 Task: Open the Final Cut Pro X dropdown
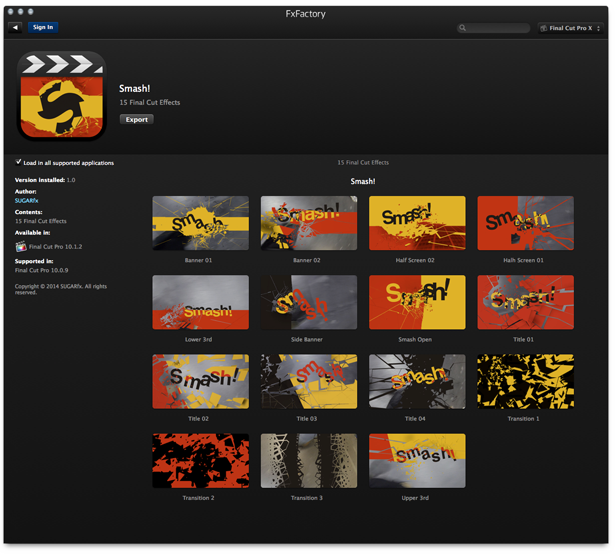[570, 28]
